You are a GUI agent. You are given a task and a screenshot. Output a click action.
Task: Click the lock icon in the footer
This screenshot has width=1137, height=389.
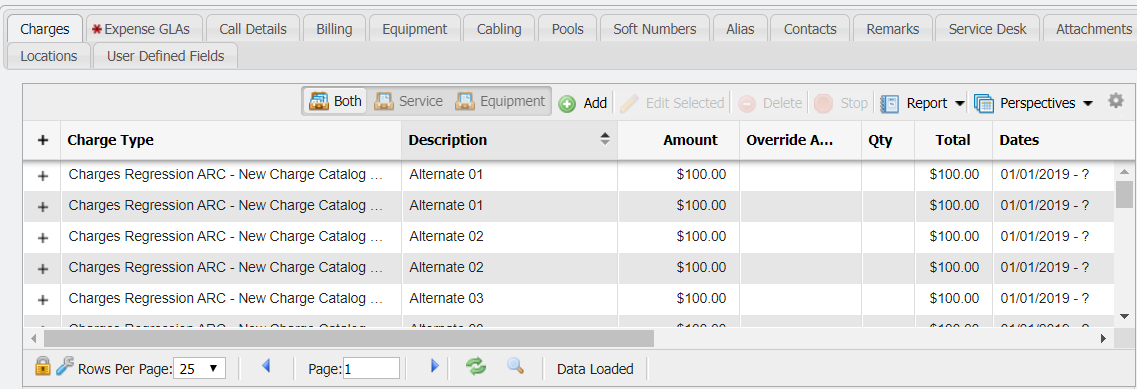(x=43, y=367)
